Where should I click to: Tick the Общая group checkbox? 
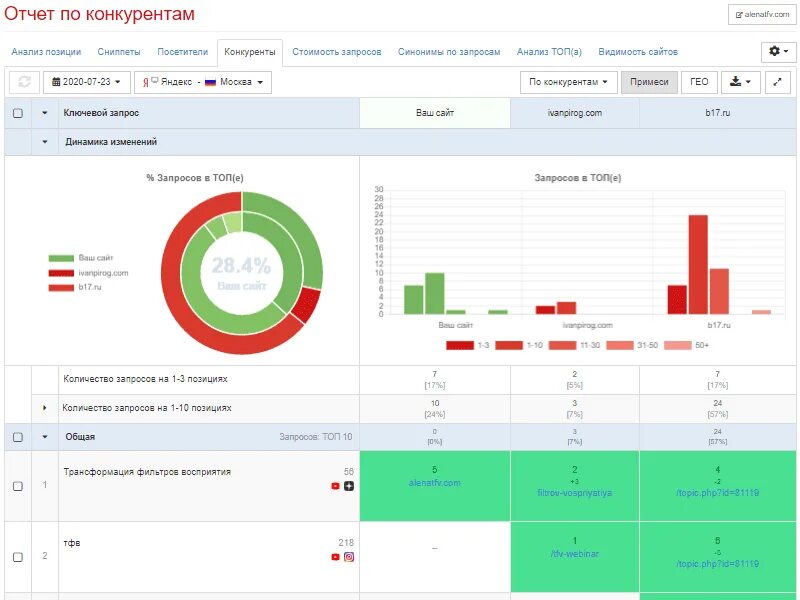(x=18, y=437)
